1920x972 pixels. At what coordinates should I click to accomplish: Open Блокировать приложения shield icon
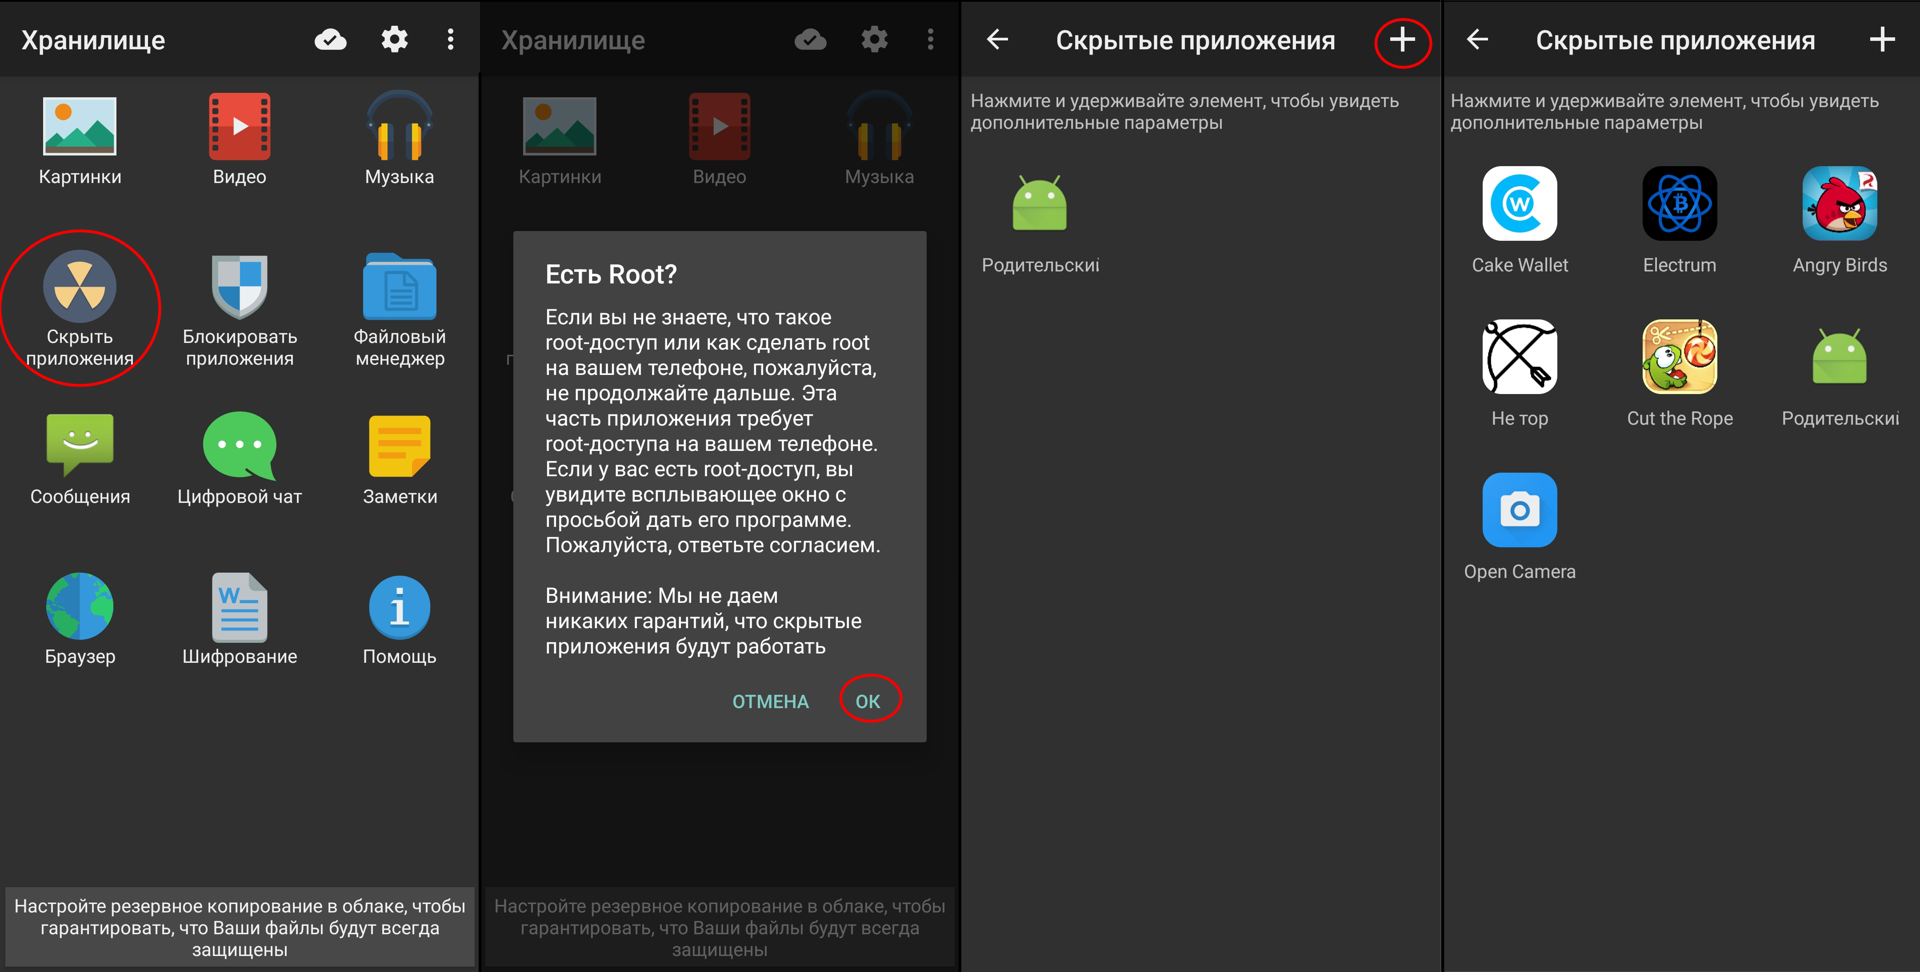coord(240,288)
